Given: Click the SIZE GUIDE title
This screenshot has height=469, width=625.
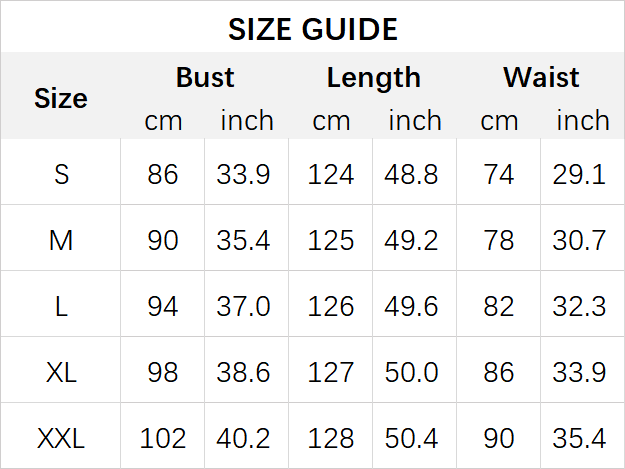Looking at the screenshot, I should coord(312,29).
